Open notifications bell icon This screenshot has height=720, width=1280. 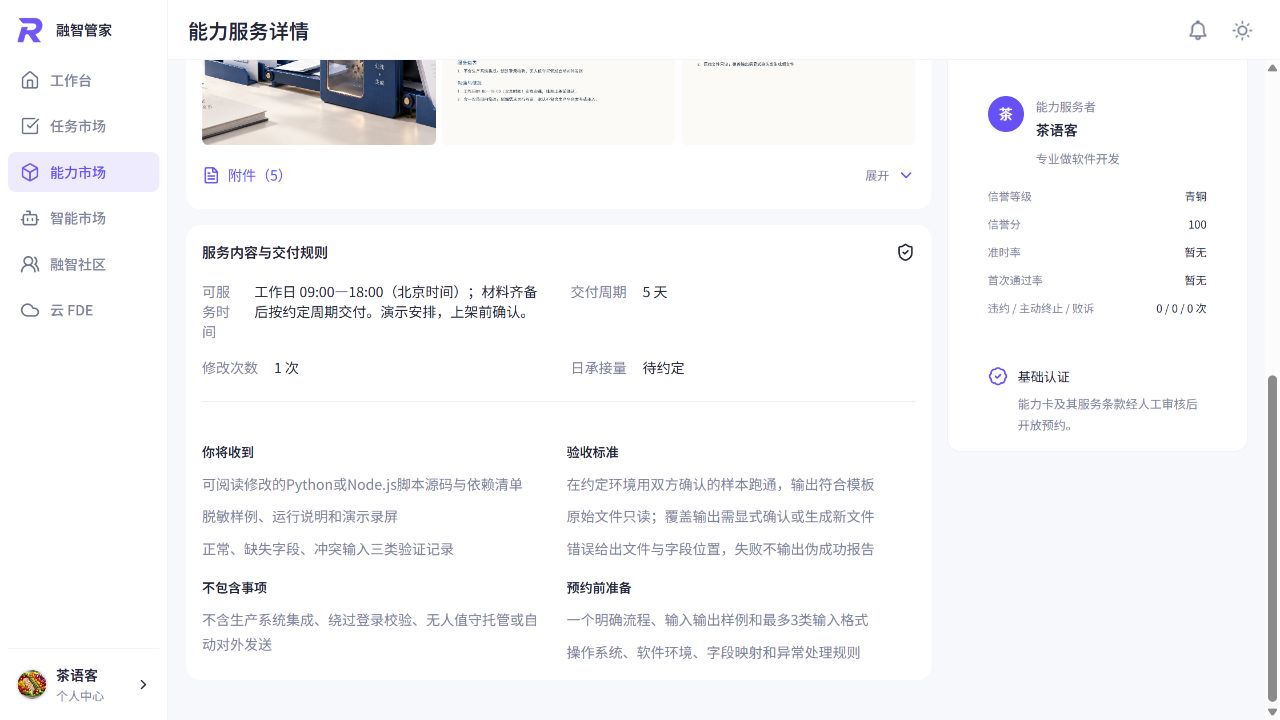pos(1198,30)
